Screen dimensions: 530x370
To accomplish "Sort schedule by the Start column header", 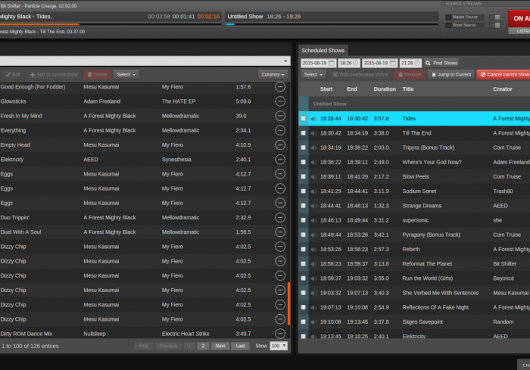I will pos(326,89).
